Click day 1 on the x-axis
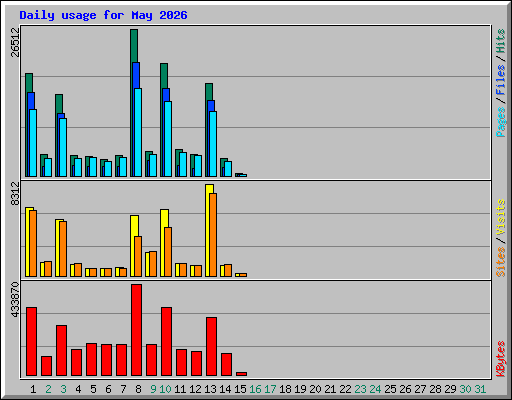512x400 pixels. [33, 389]
